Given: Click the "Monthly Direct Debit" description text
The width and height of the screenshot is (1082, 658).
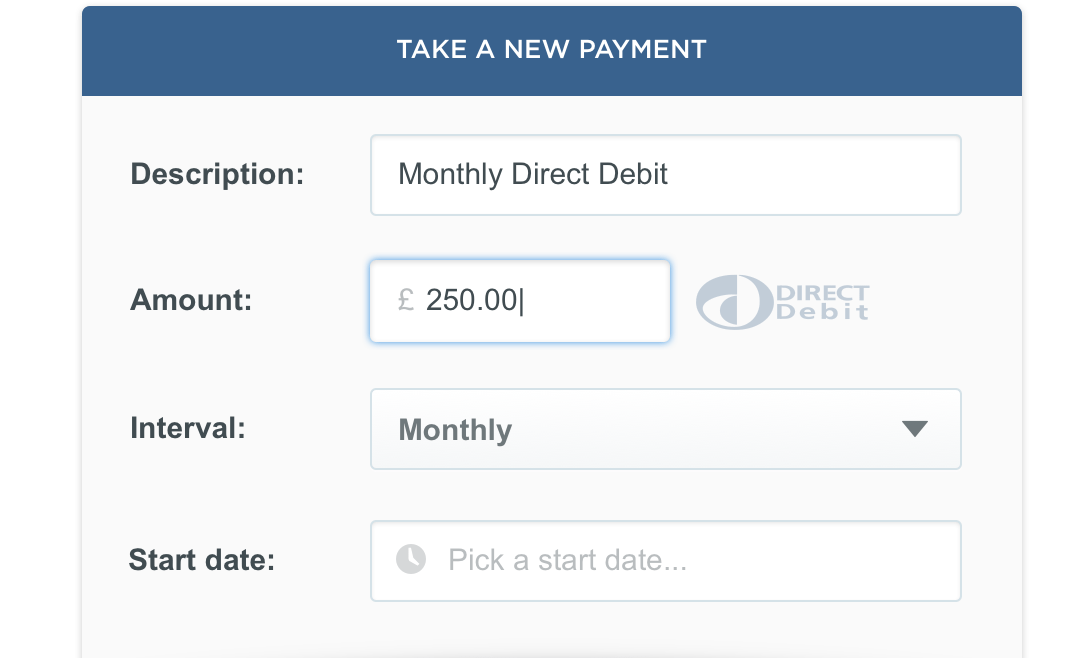Looking at the screenshot, I should 532,175.
